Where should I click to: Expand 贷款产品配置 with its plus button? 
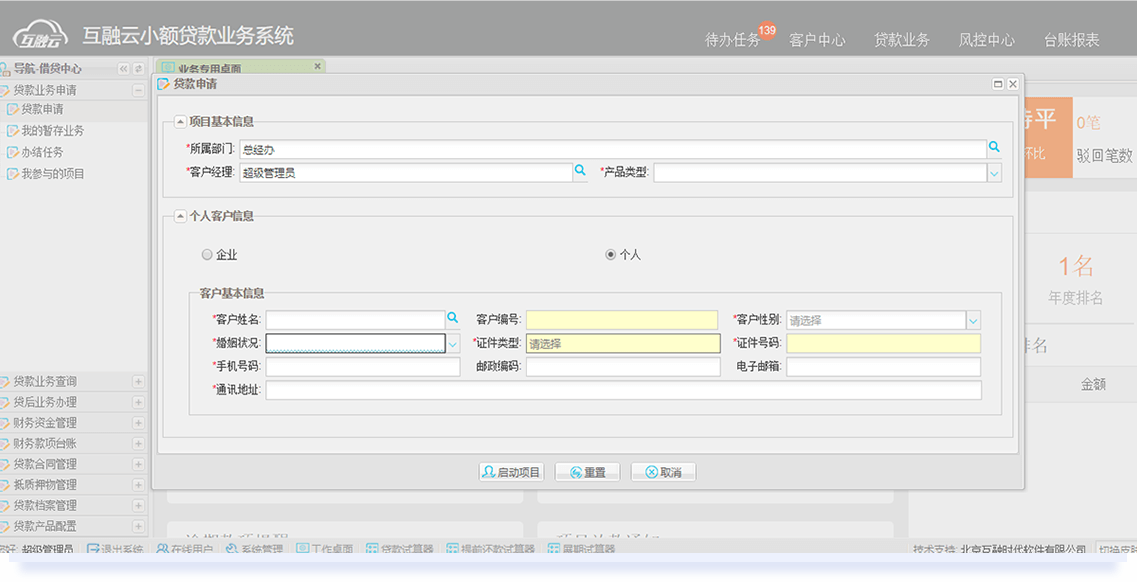coord(138,526)
